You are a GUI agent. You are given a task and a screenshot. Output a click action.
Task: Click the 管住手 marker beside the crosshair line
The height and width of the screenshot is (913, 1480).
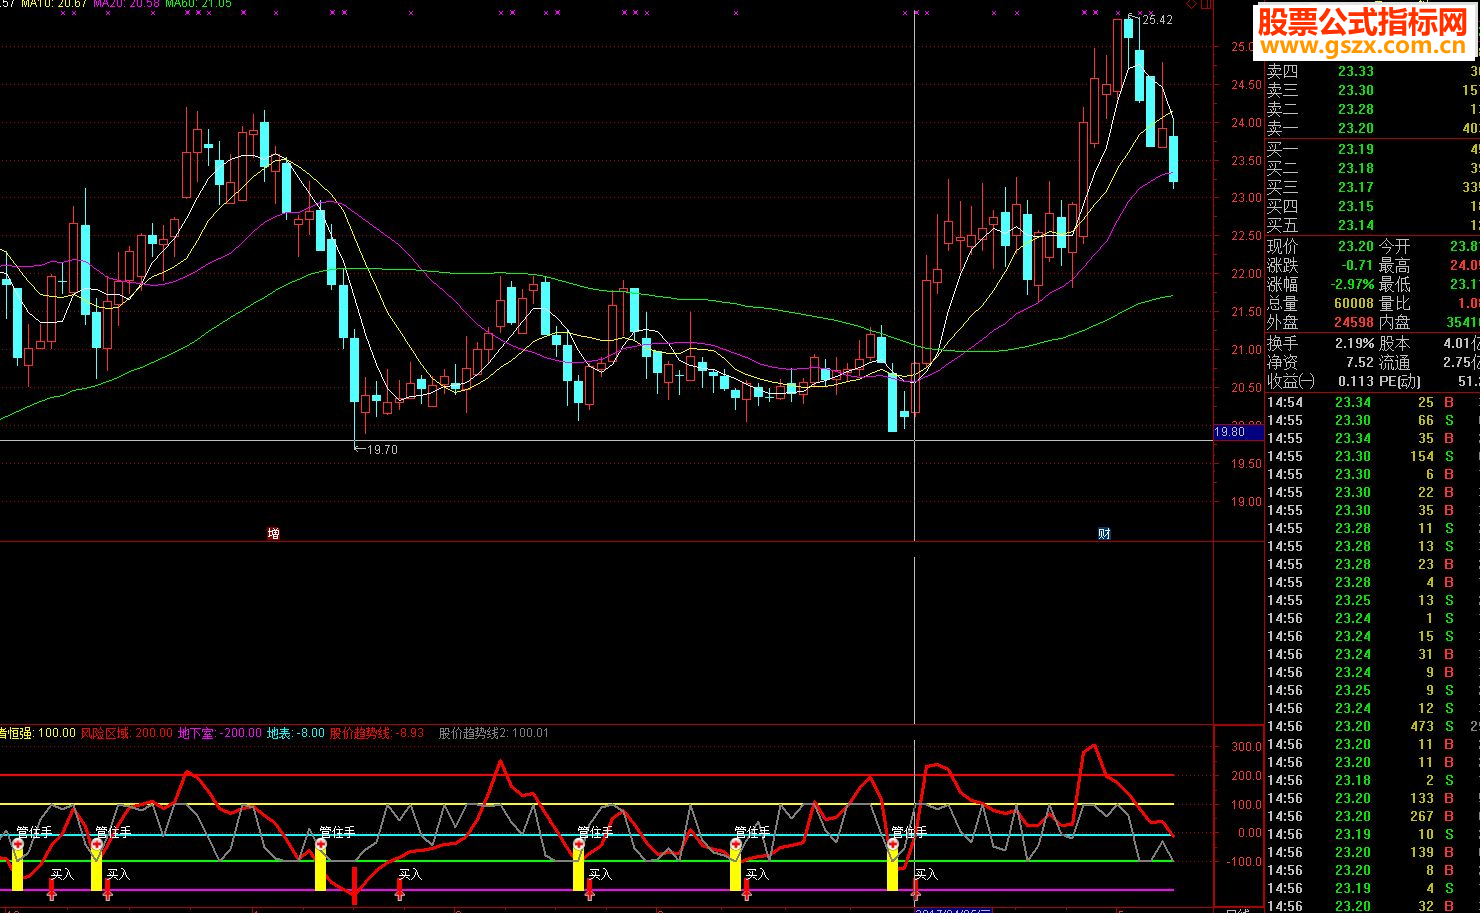(909, 832)
